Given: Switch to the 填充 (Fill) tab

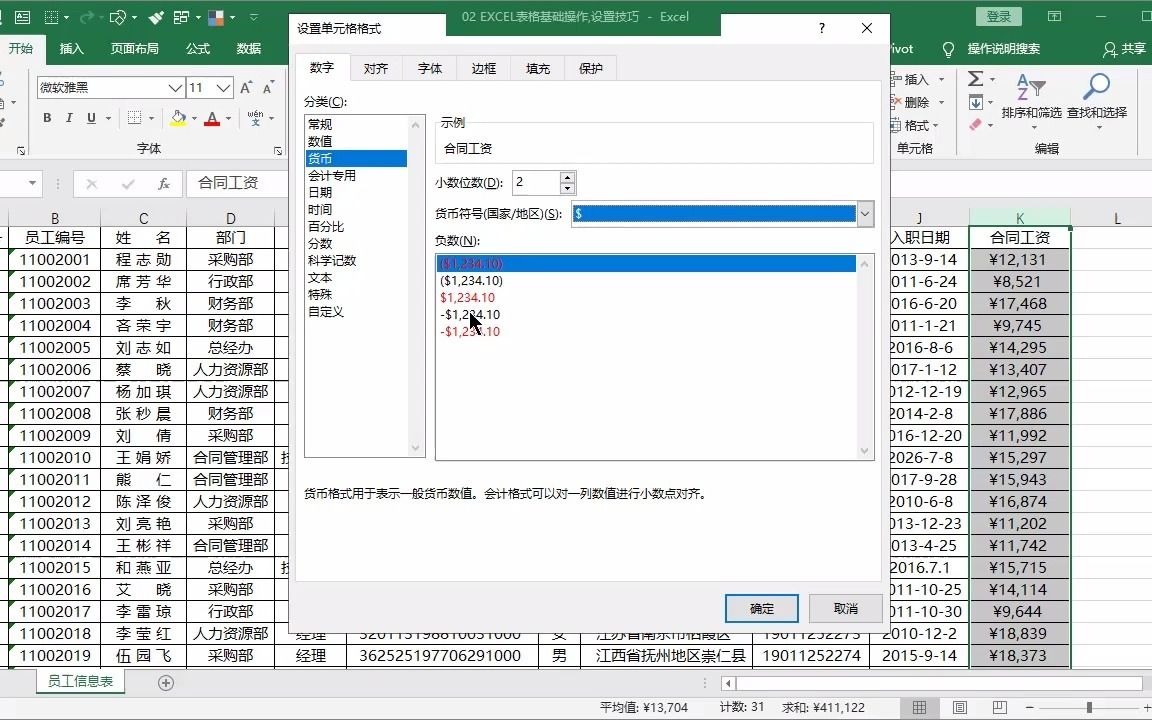Looking at the screenshot, I should [x=538, y=68].
